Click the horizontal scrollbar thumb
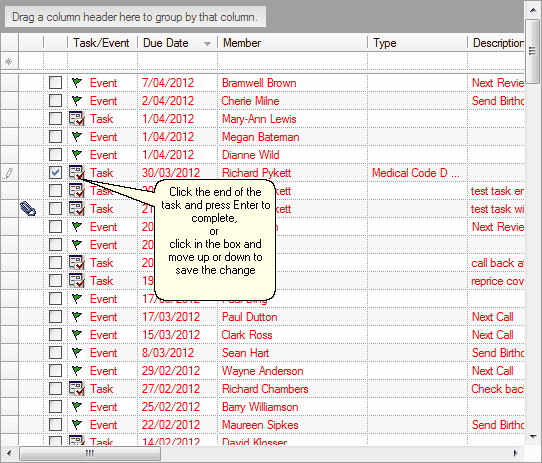 point(90,453)
